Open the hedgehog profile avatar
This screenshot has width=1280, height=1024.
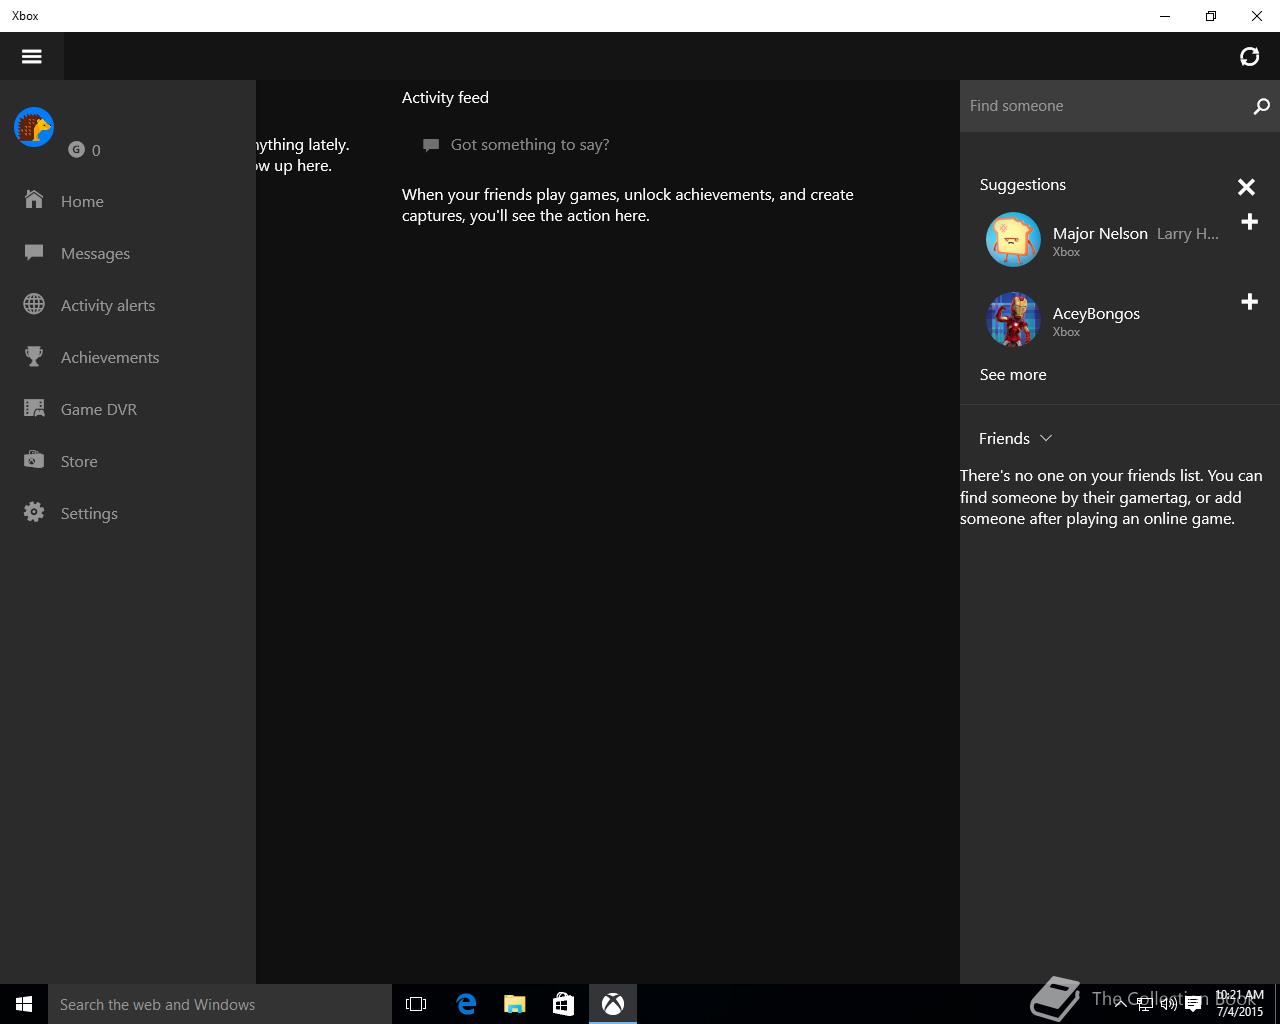pos(34,127)
